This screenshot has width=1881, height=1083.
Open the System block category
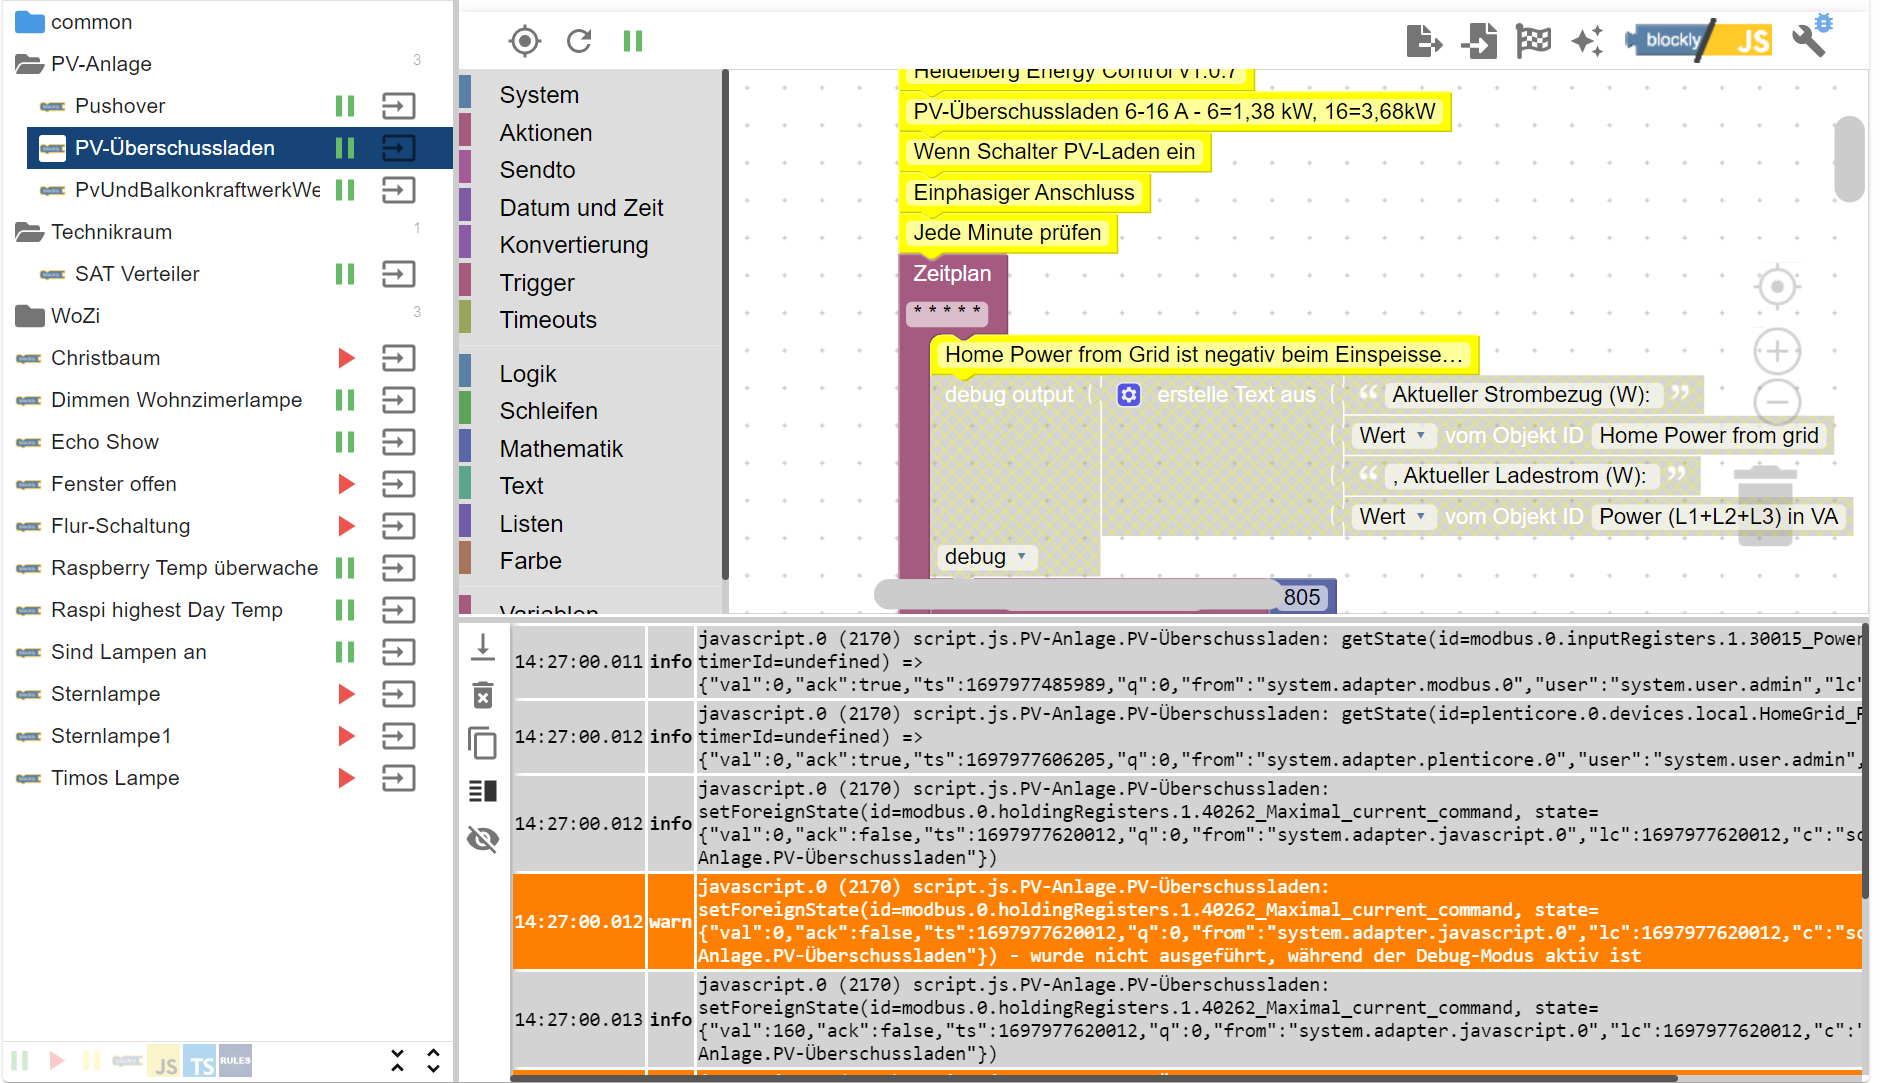pyautogui.click(x=539, y=95)
